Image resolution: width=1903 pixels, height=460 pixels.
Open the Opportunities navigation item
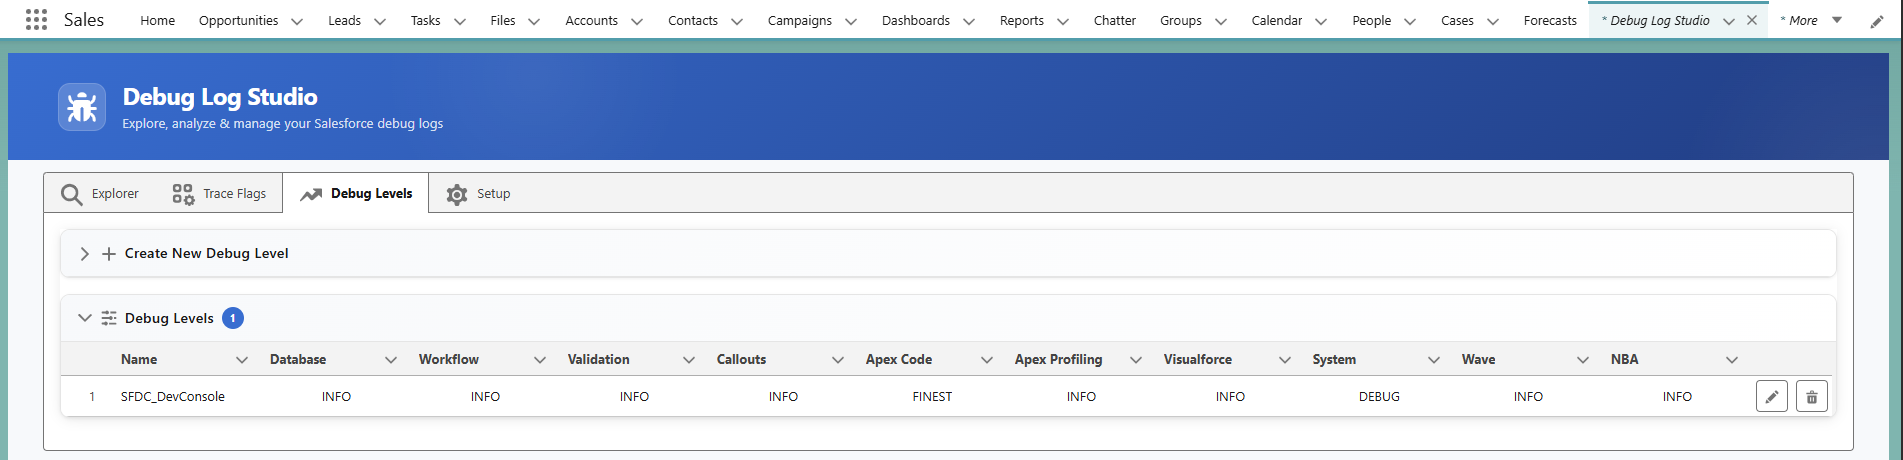[x=238, y=20]
